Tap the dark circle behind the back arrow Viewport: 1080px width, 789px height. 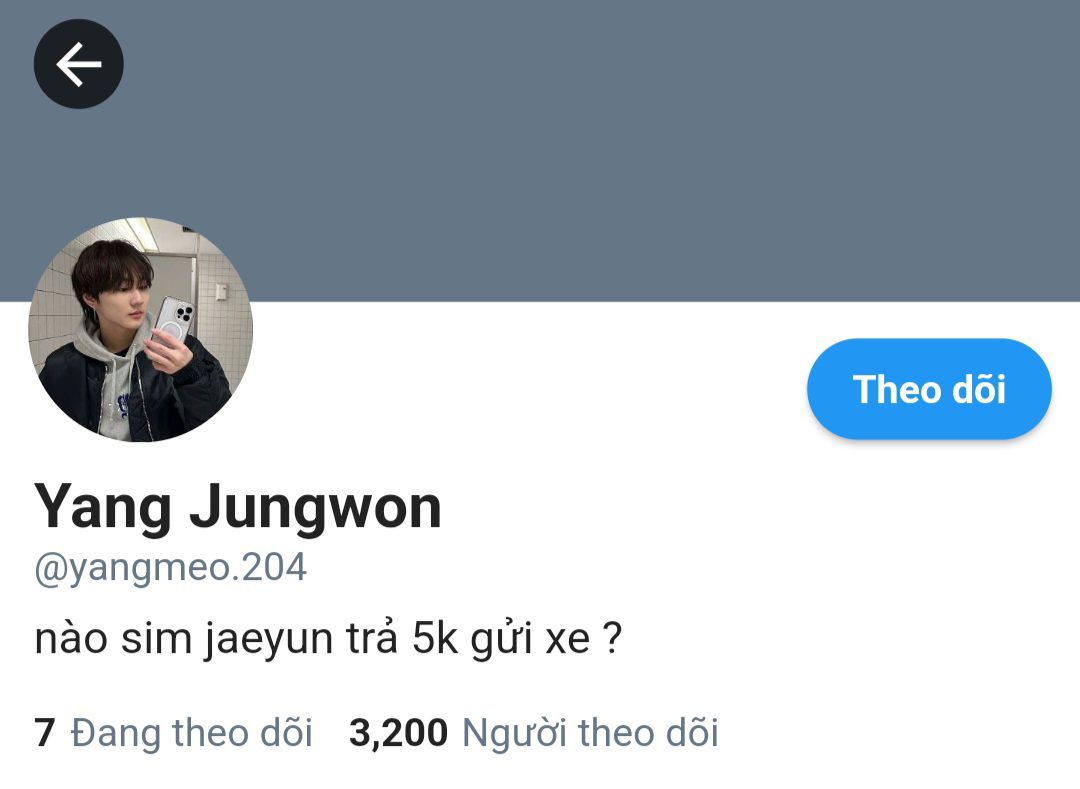point(79,64)
